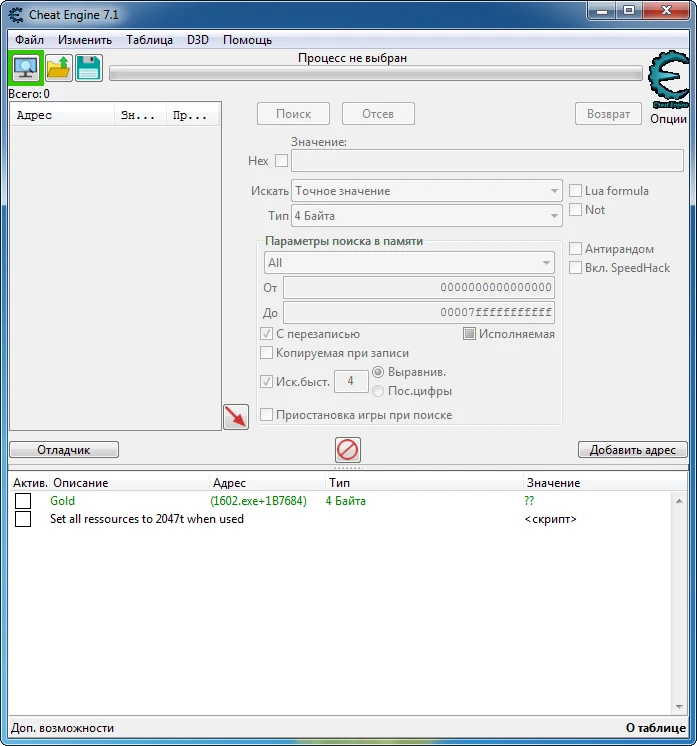Open the Cheat Engine logo options
This screenshot has height=746, width=697.
pyautogui.click(x=669, y=79)
